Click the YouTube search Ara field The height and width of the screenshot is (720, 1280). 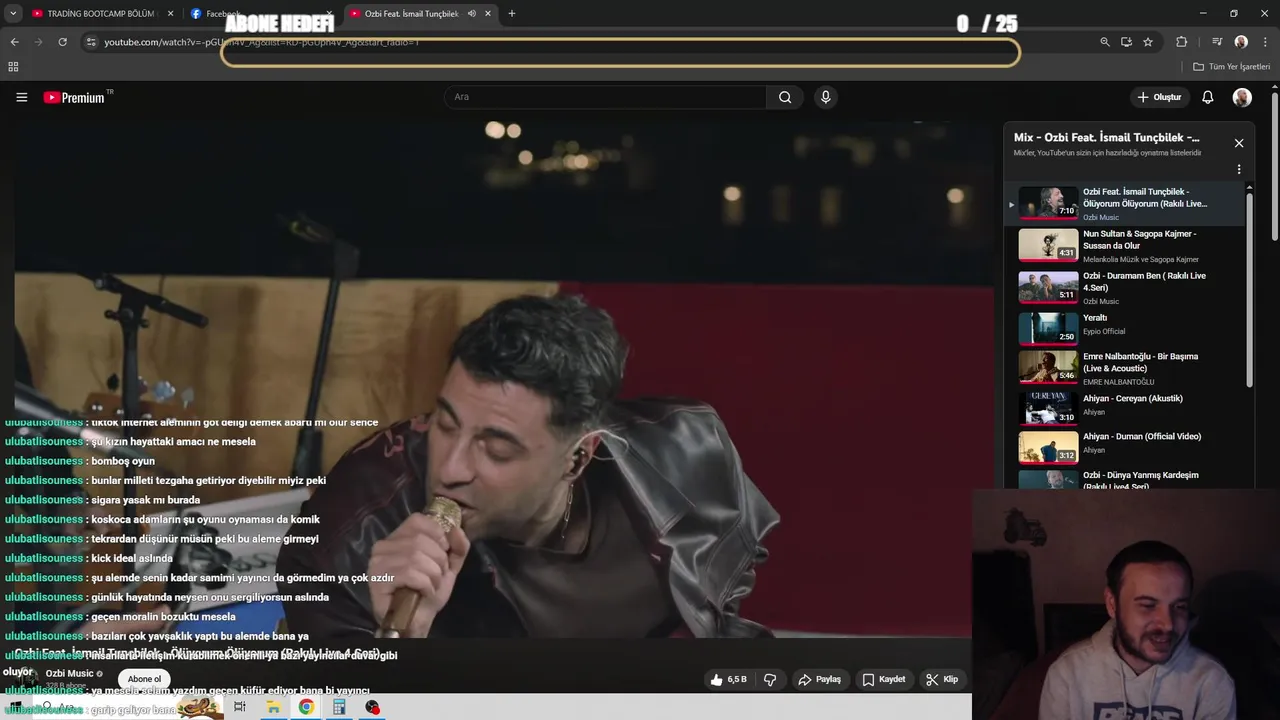click(x=605, y=97)
